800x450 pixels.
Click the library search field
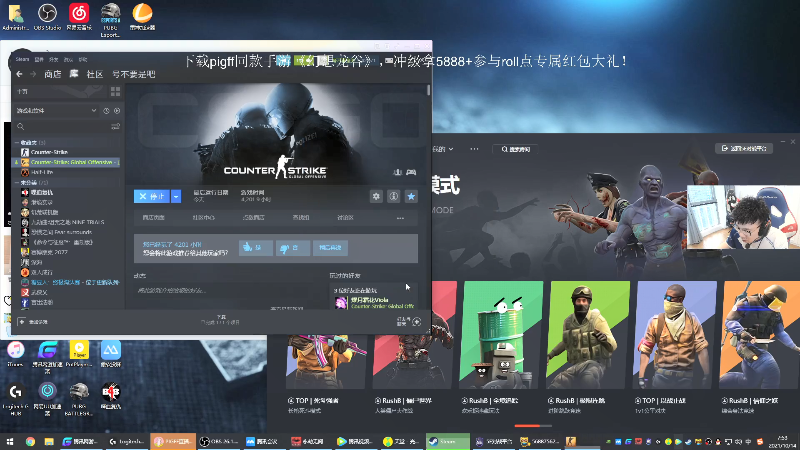pyautogui.click(x=62, y=127)
